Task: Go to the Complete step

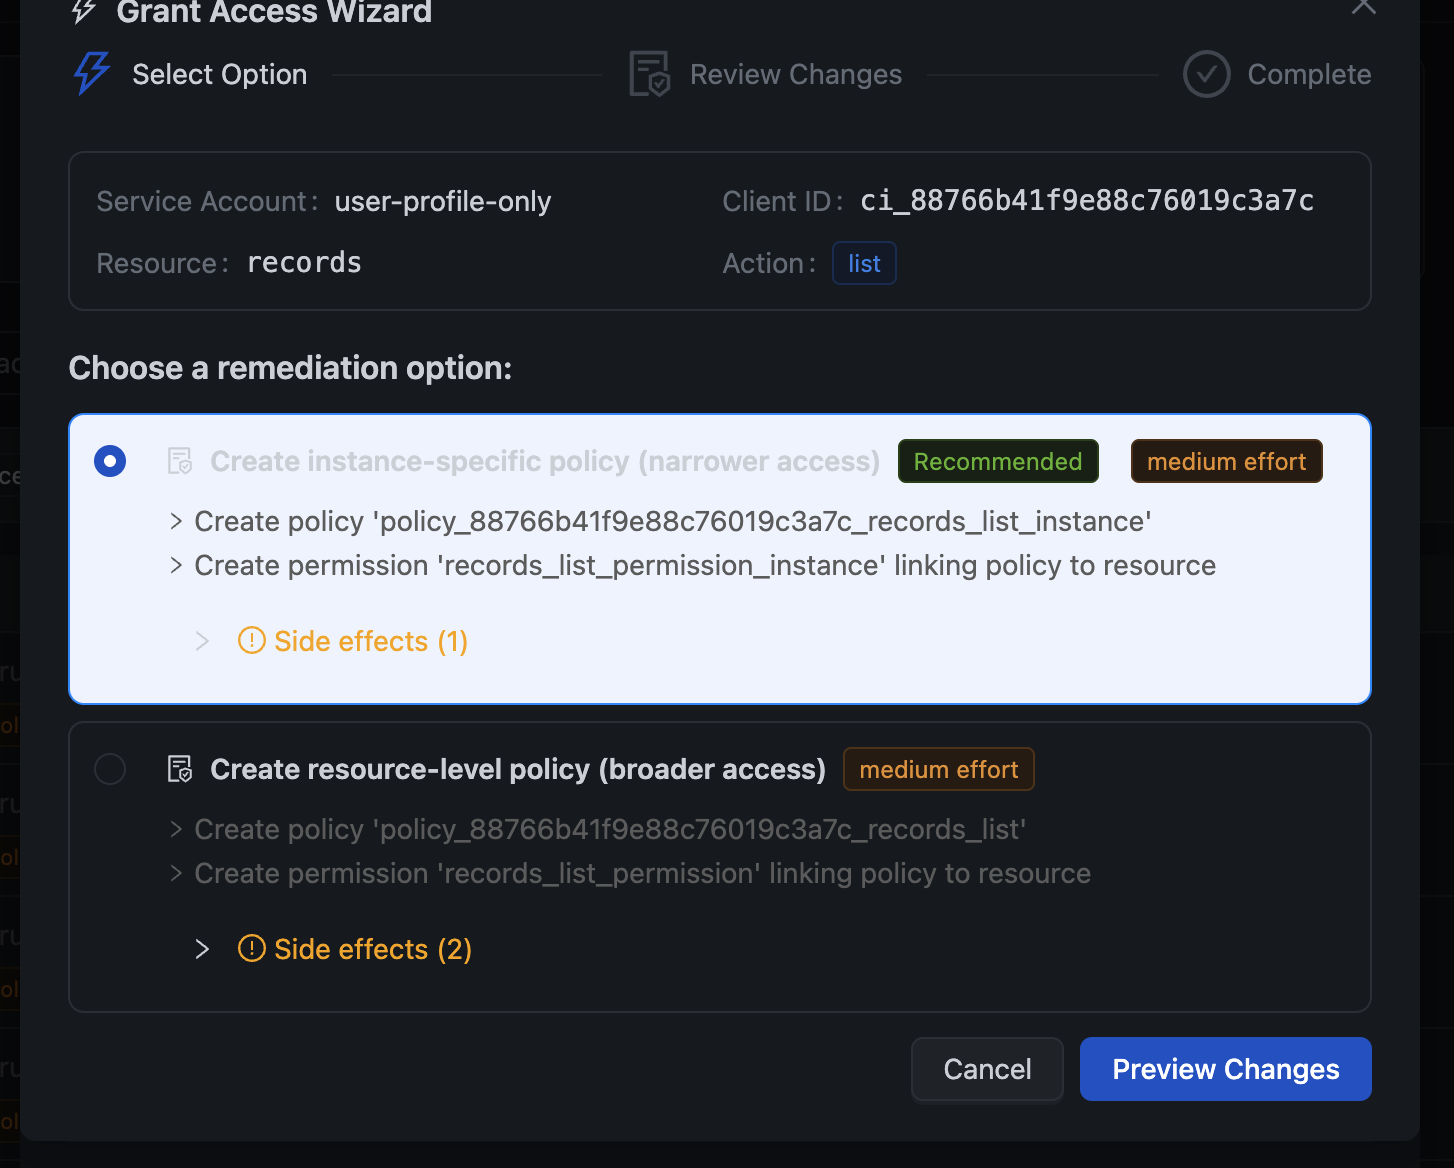Action: pos(1308,75)
